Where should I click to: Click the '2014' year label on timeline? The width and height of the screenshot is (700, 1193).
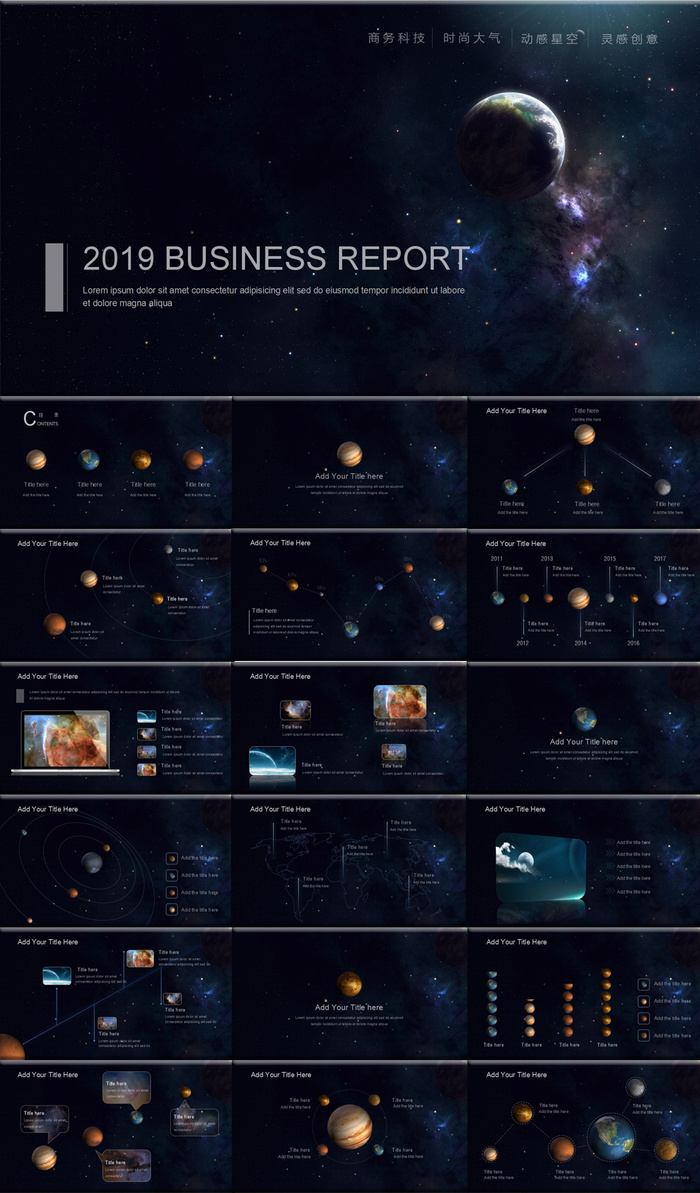pos(581,643)
